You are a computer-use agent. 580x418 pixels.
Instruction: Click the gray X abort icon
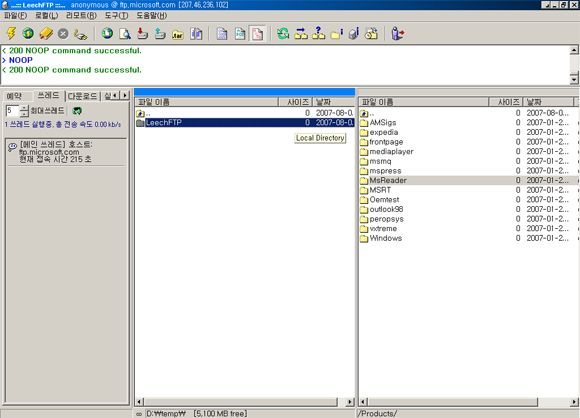point(63,34)
